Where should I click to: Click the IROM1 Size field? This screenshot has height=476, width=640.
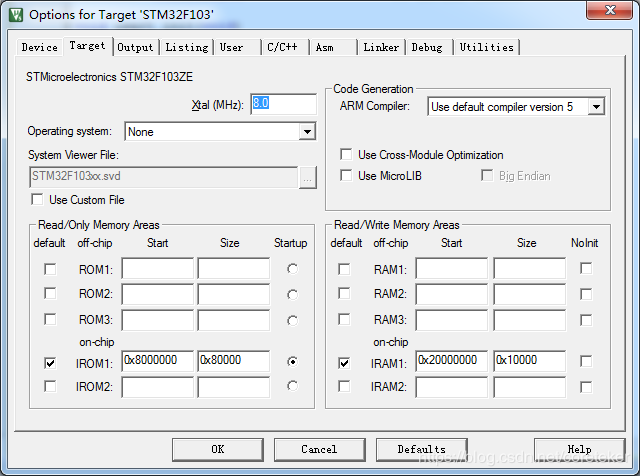pos(234,360)
